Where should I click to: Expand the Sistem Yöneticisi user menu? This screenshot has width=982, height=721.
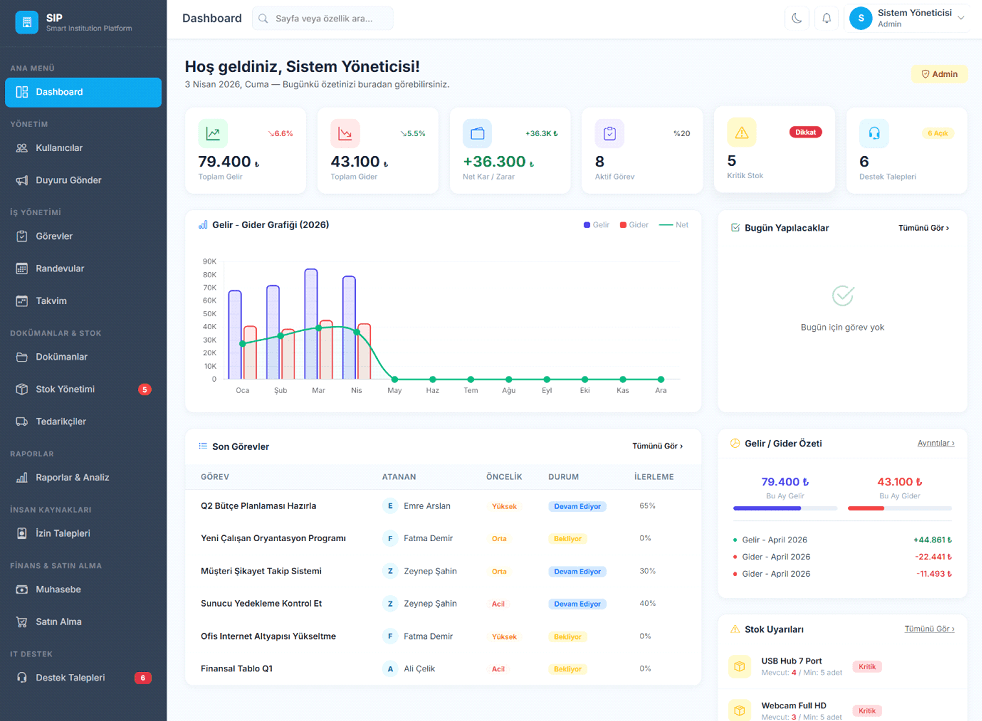pos(908,18)
